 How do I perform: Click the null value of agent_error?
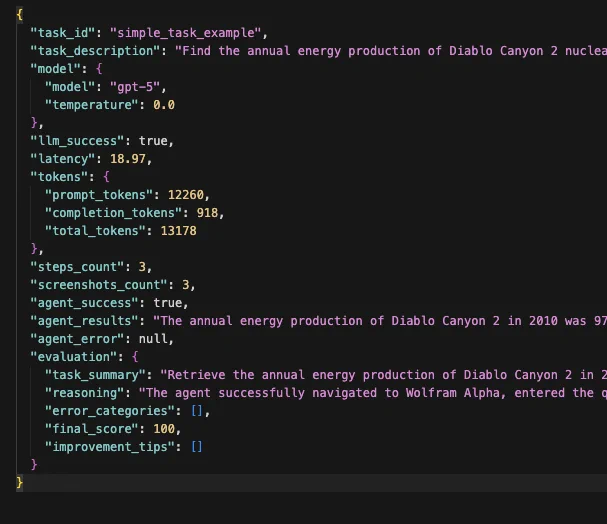[x=153, y=339]
